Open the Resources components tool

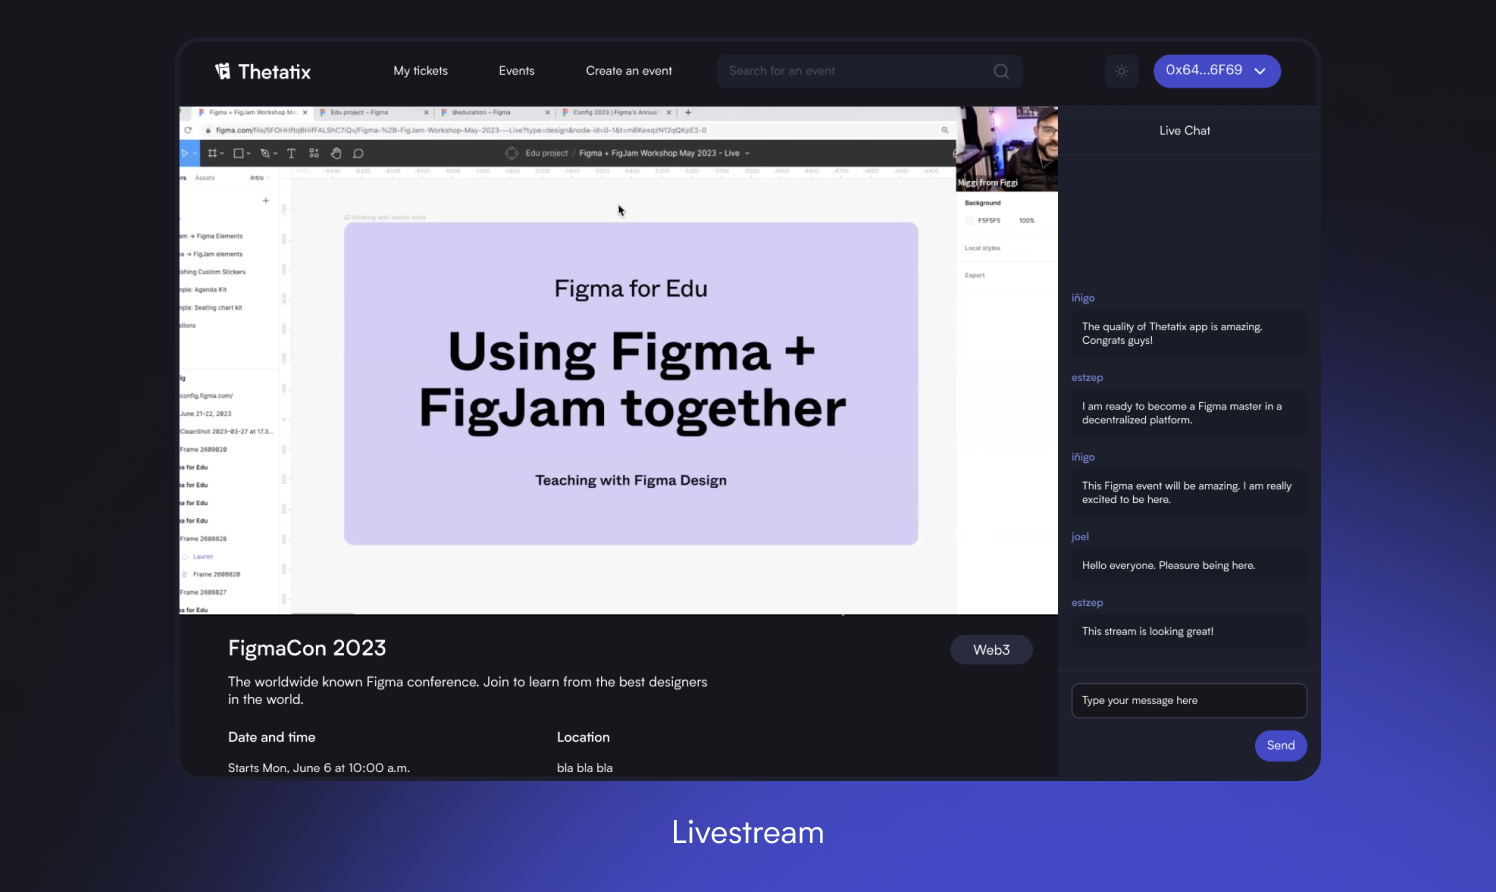point(314,153)
